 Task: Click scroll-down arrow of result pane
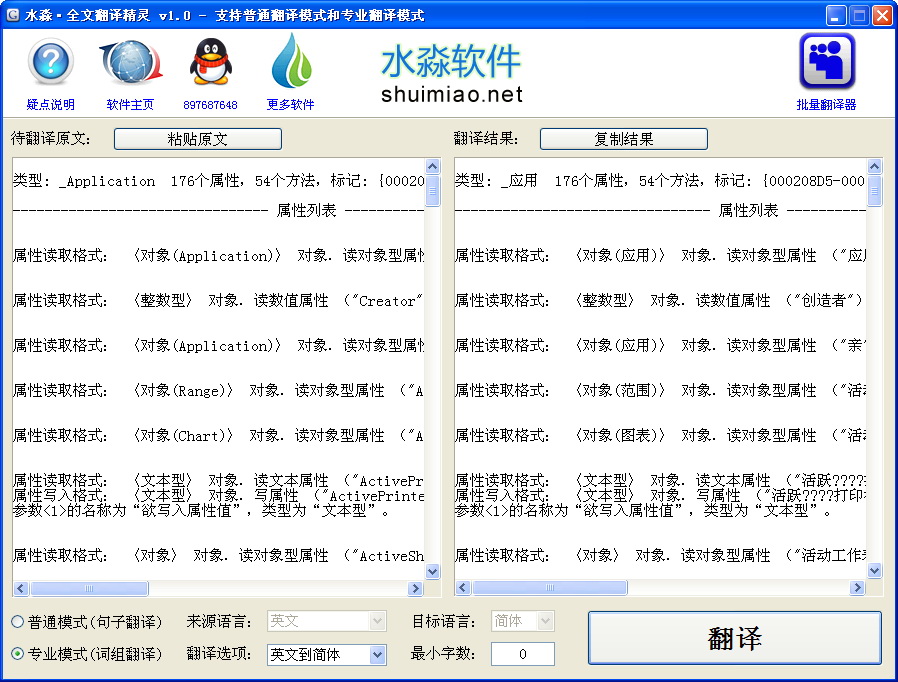(875, 570)
